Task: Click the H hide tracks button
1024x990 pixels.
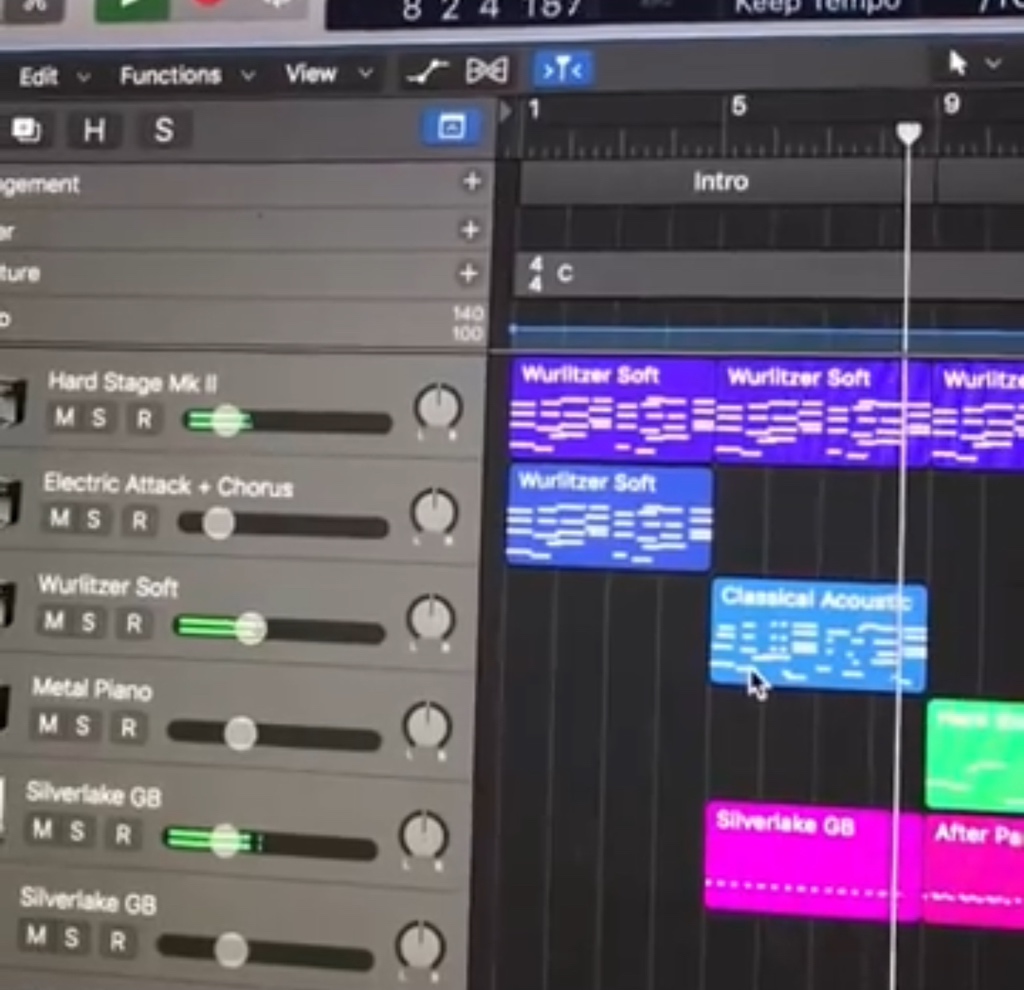Action: 94,130
